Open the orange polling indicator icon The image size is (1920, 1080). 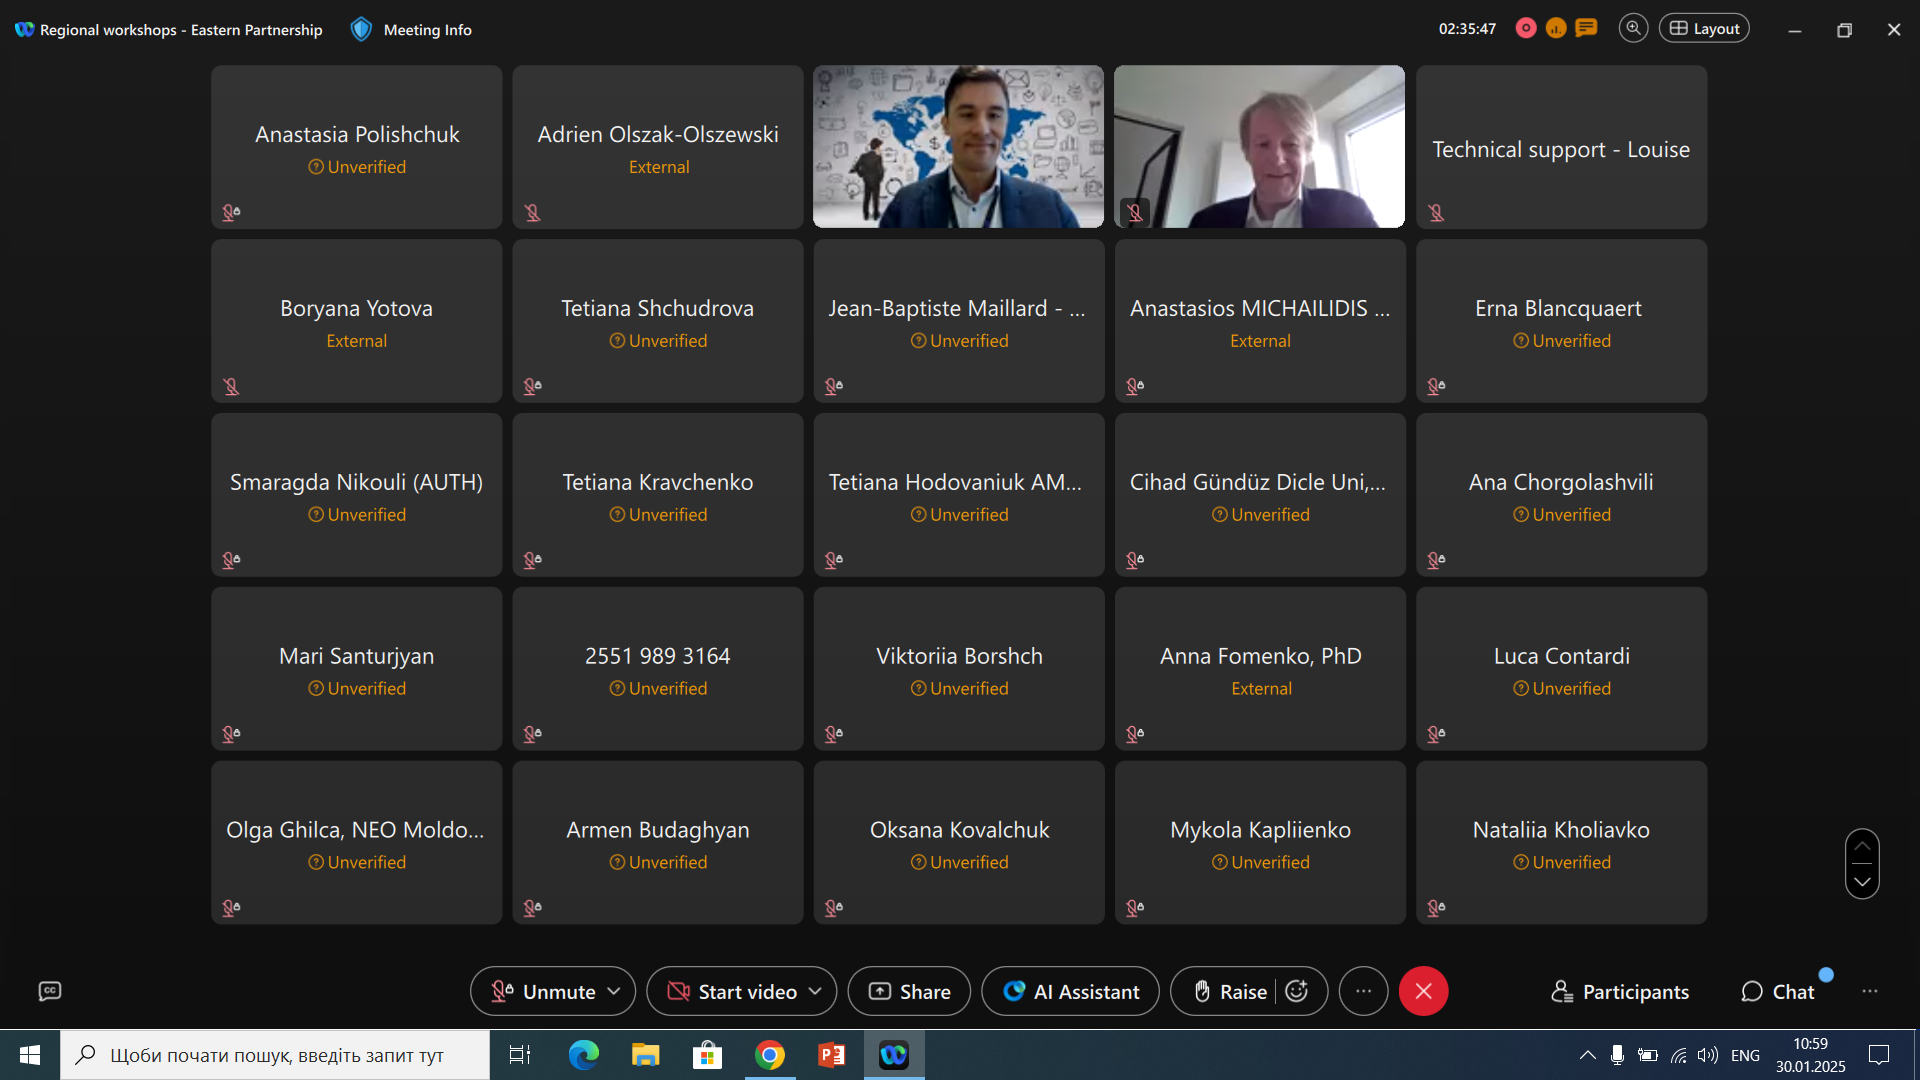[1556, 28]
